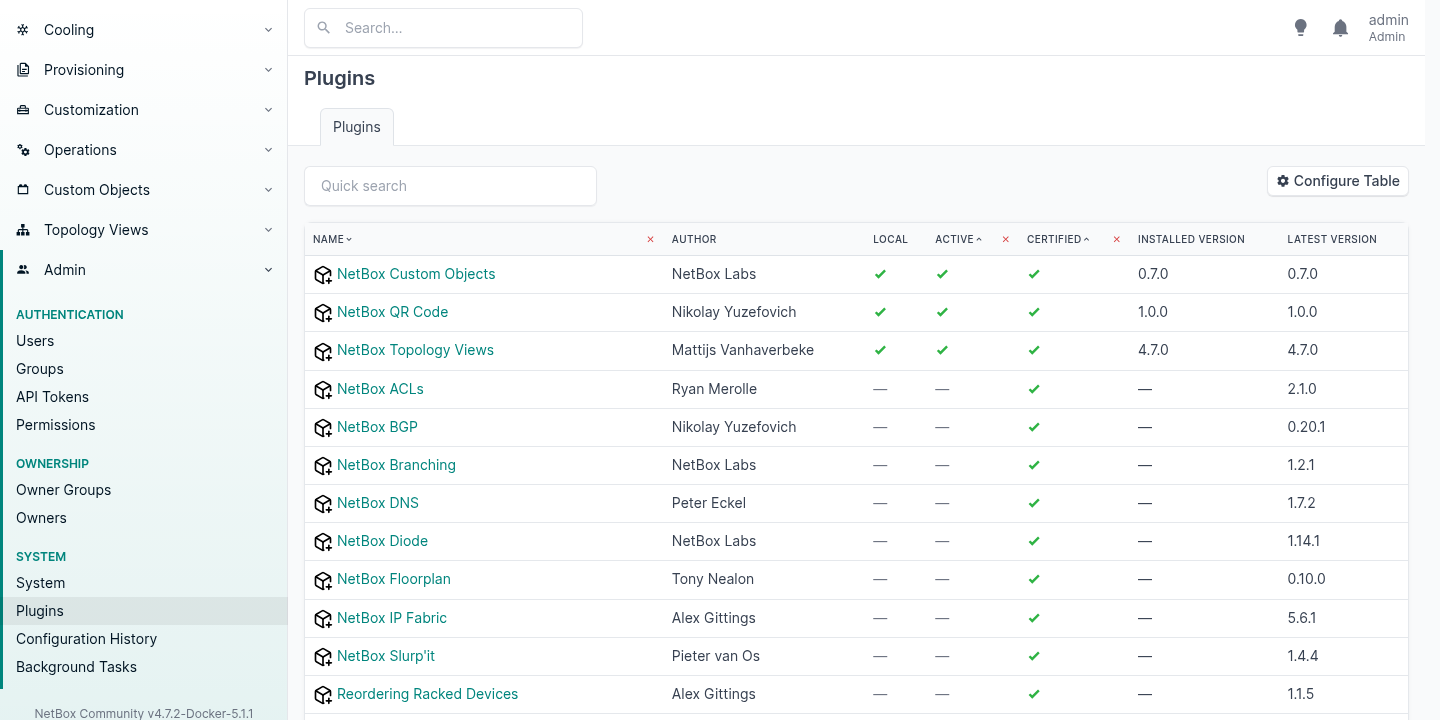The width and height of the screenshot is (1440, 720).
Task: Select the Plugins tab
Action: click(x=357, y=127)
